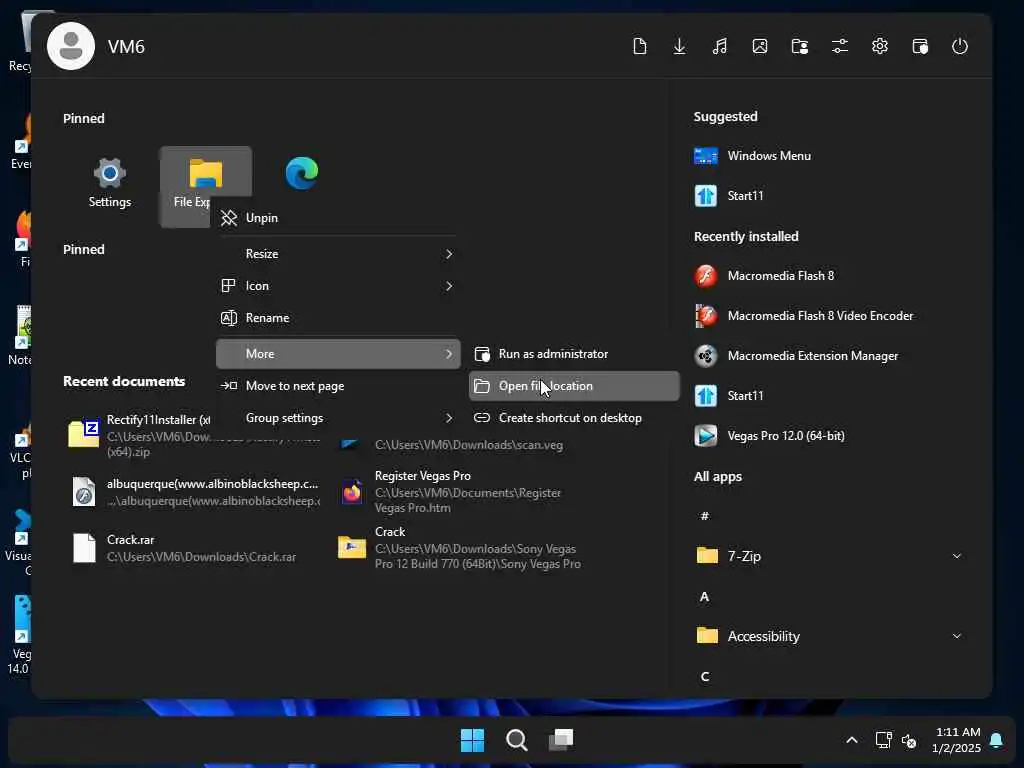1024x768 pixels.
Task: Select Create shortcut on desktop
Action: click(x=574, y=418)
